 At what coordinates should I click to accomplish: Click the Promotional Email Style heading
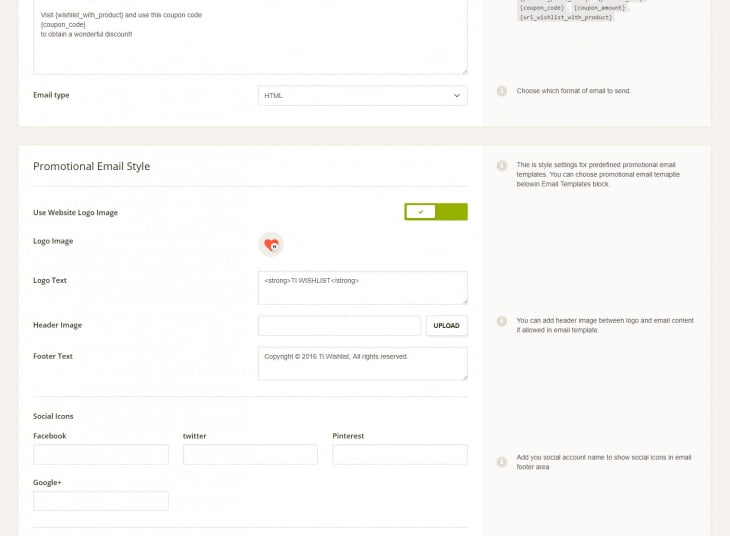click(x=92, y=166)
